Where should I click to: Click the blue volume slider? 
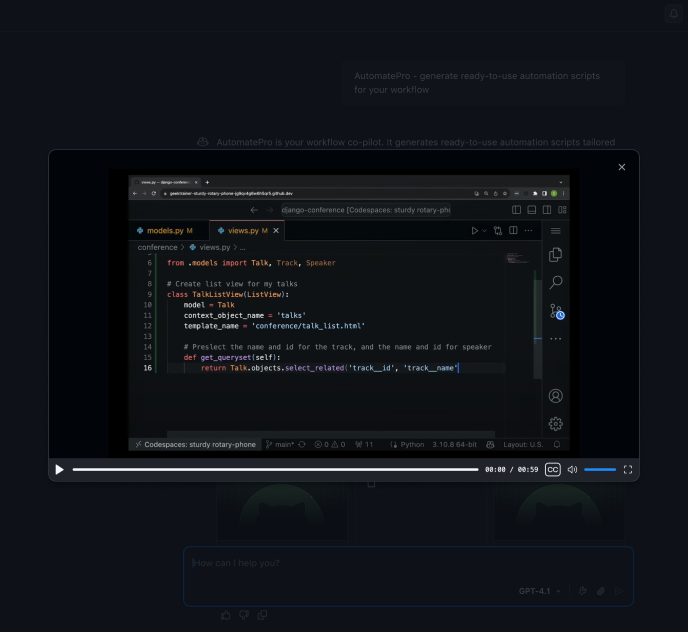coord(600,469)
